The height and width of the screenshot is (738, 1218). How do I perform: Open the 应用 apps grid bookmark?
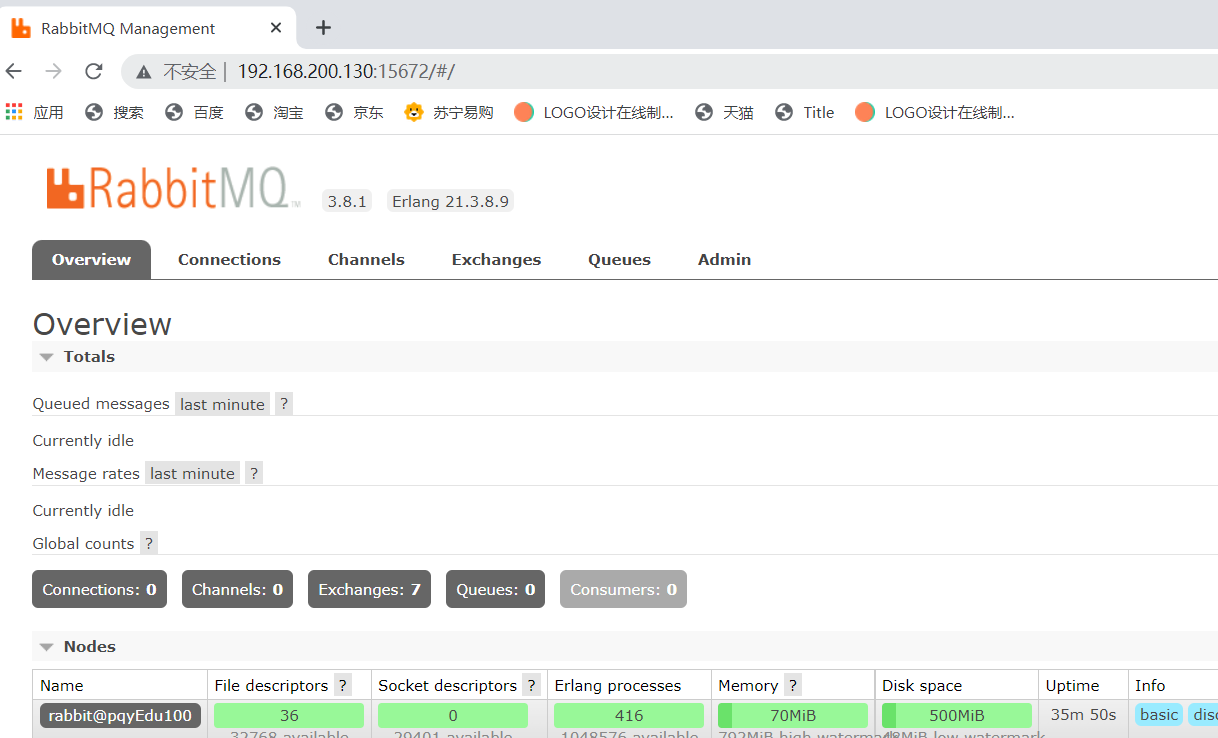pos(34,112)
